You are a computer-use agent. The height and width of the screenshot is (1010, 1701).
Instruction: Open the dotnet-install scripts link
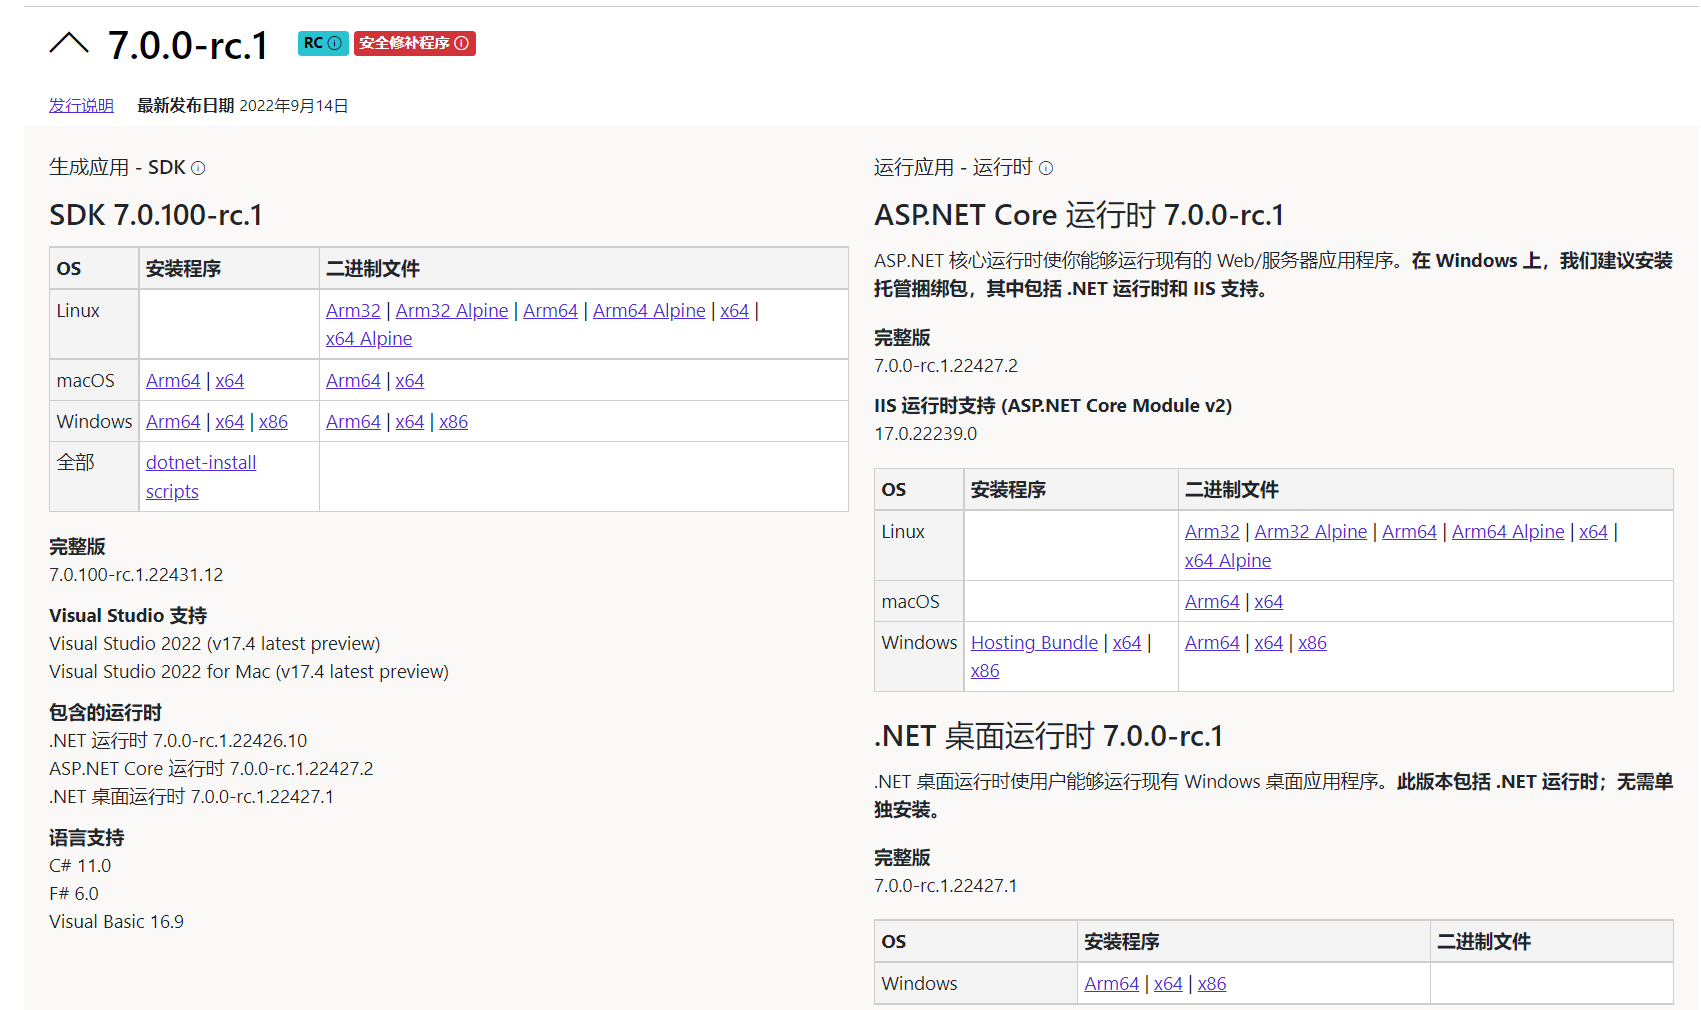click(x=201, y=476)
